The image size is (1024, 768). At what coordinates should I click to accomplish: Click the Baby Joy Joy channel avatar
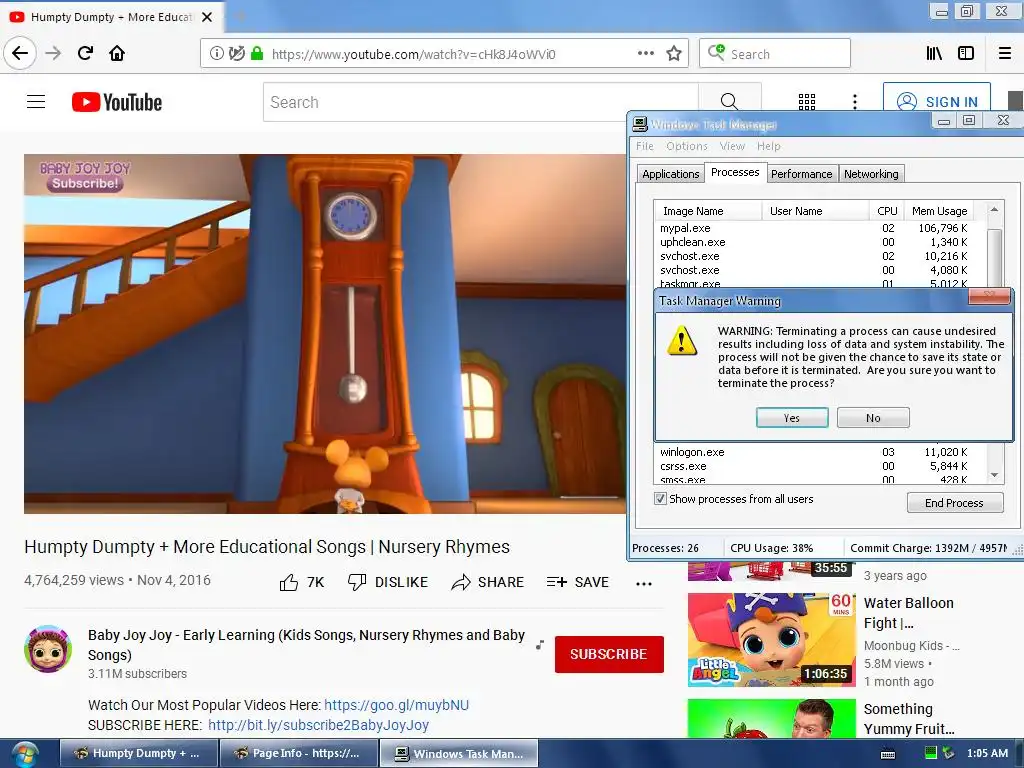(48, 649)
